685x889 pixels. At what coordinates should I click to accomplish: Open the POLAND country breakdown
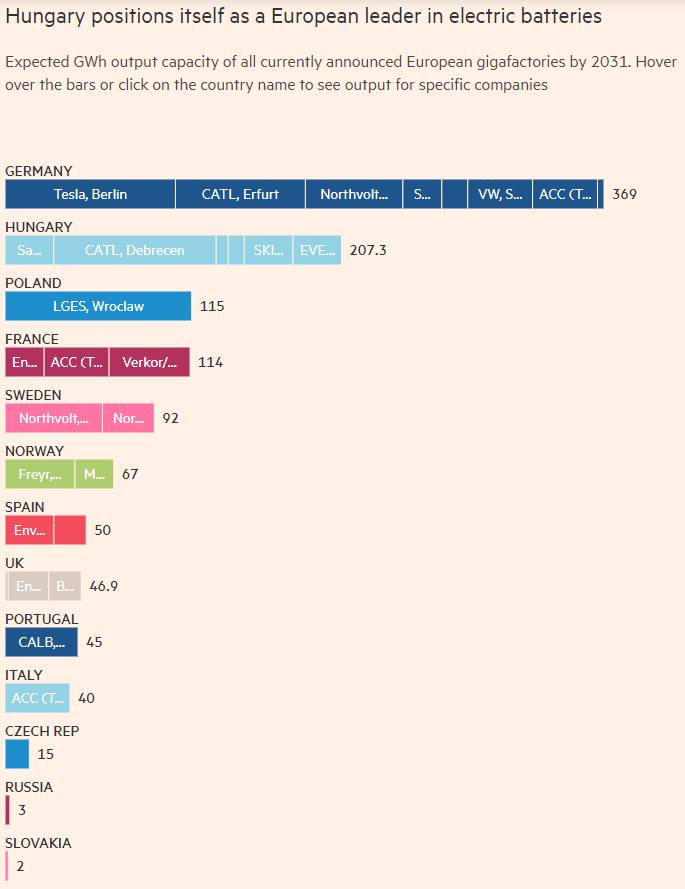[33, 283]
